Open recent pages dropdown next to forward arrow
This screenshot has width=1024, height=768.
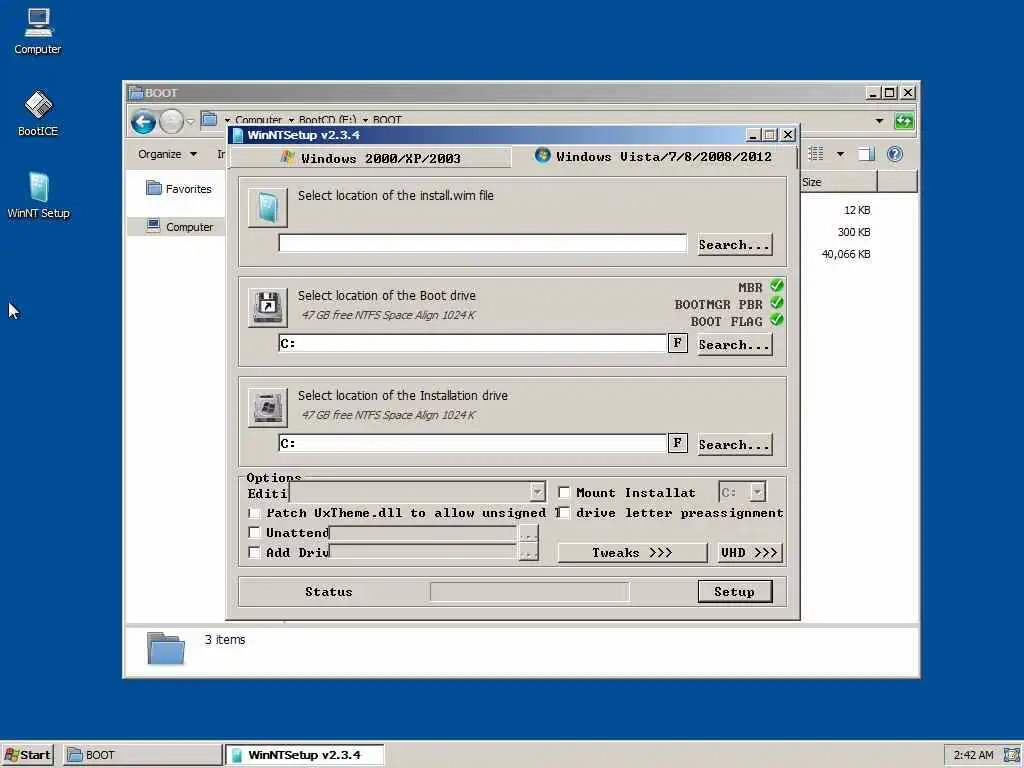tap(190, 121)
